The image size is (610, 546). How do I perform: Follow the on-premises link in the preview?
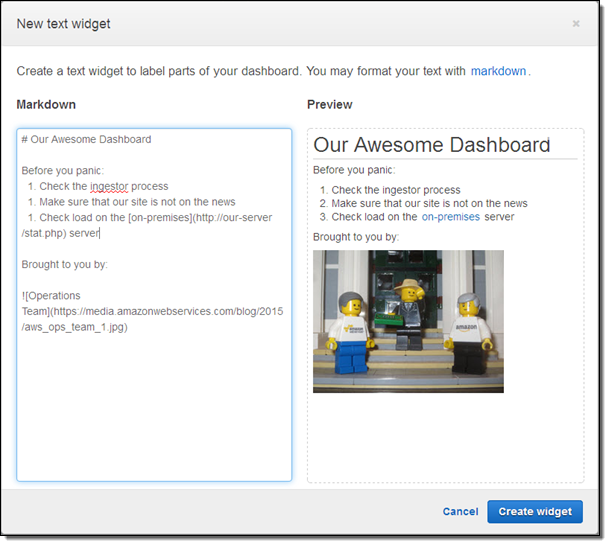(450, 217)
